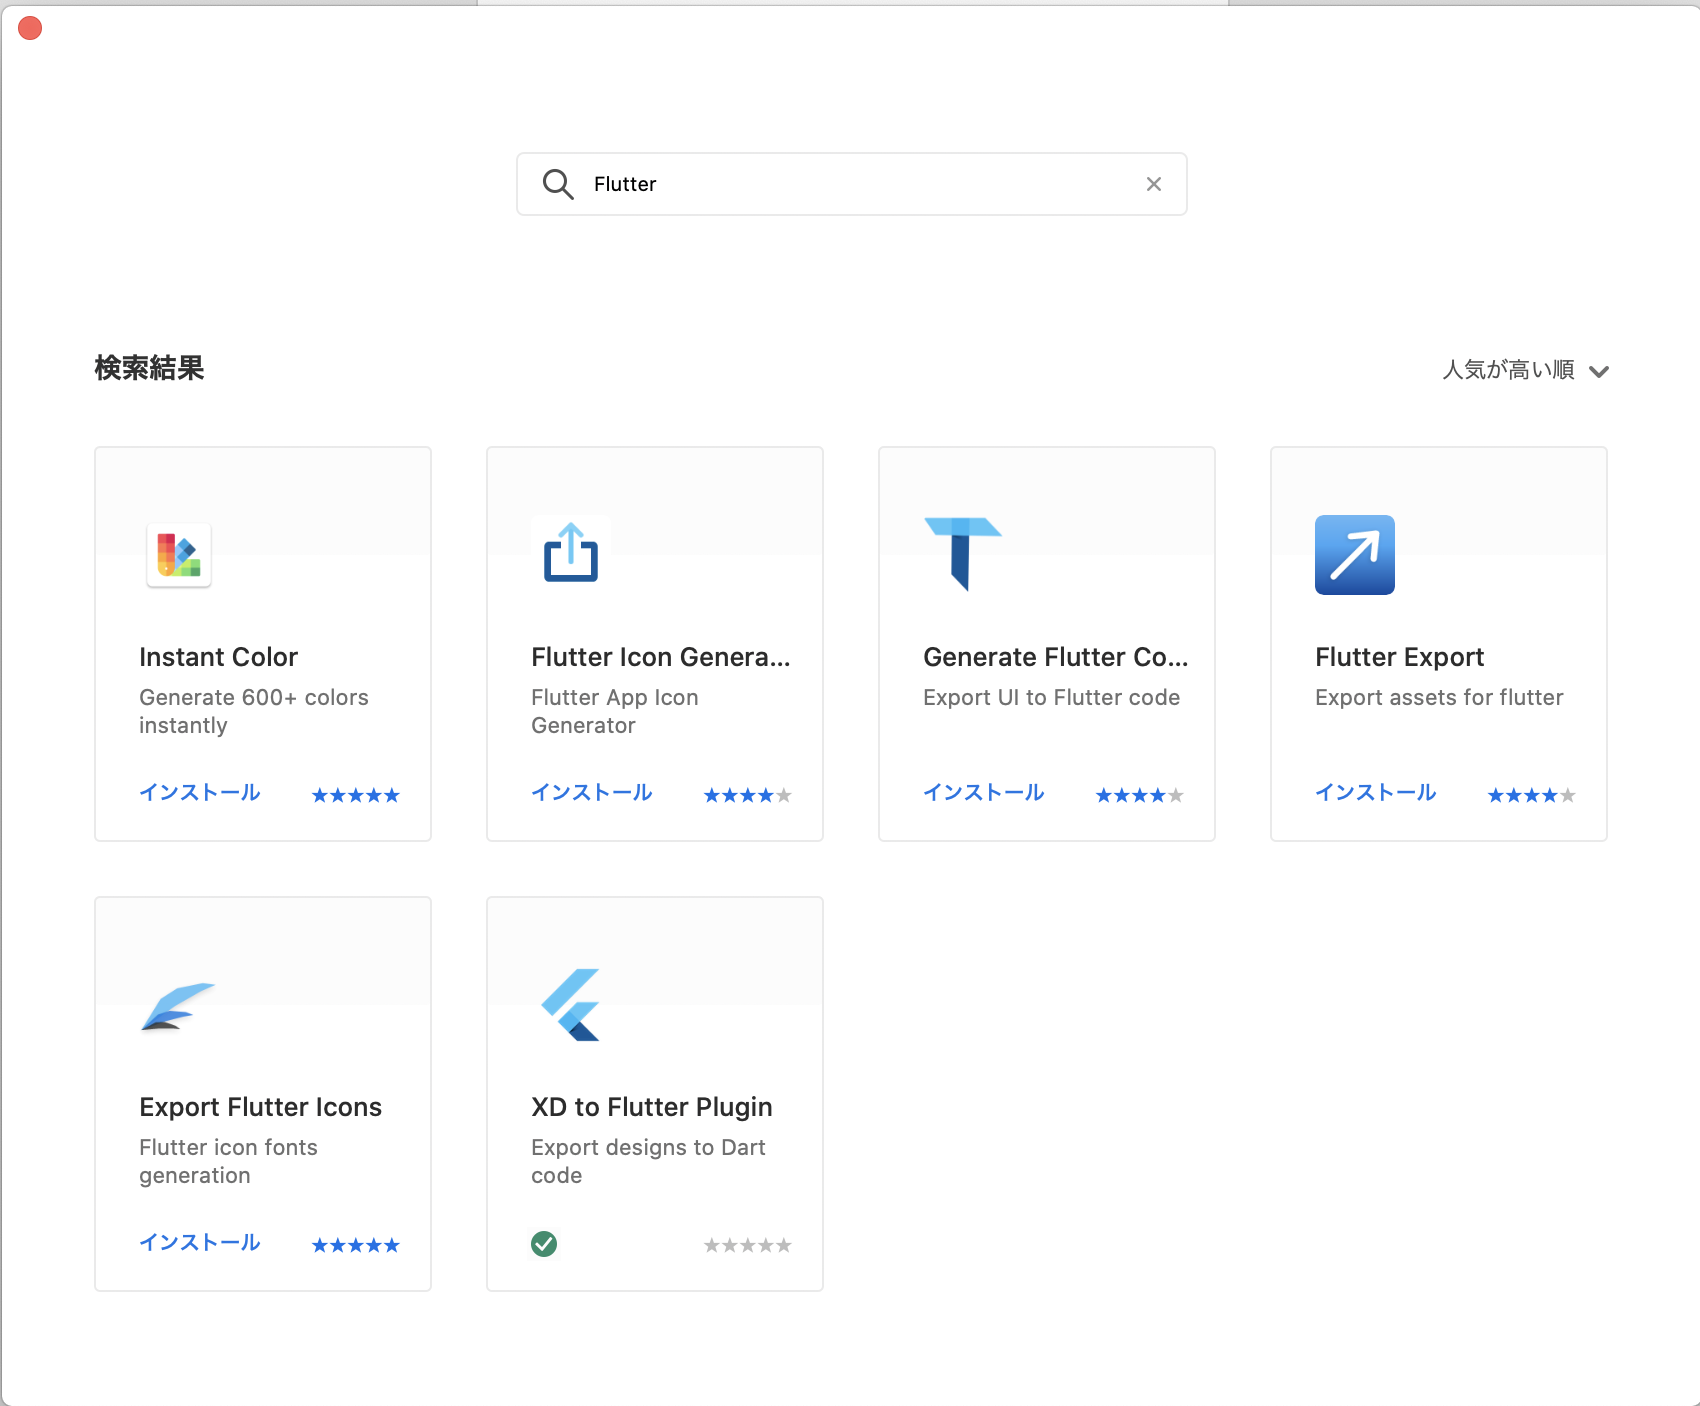
Task: Click the XD to Flutter Plugin logo
Action: (x=571, y=1005)
